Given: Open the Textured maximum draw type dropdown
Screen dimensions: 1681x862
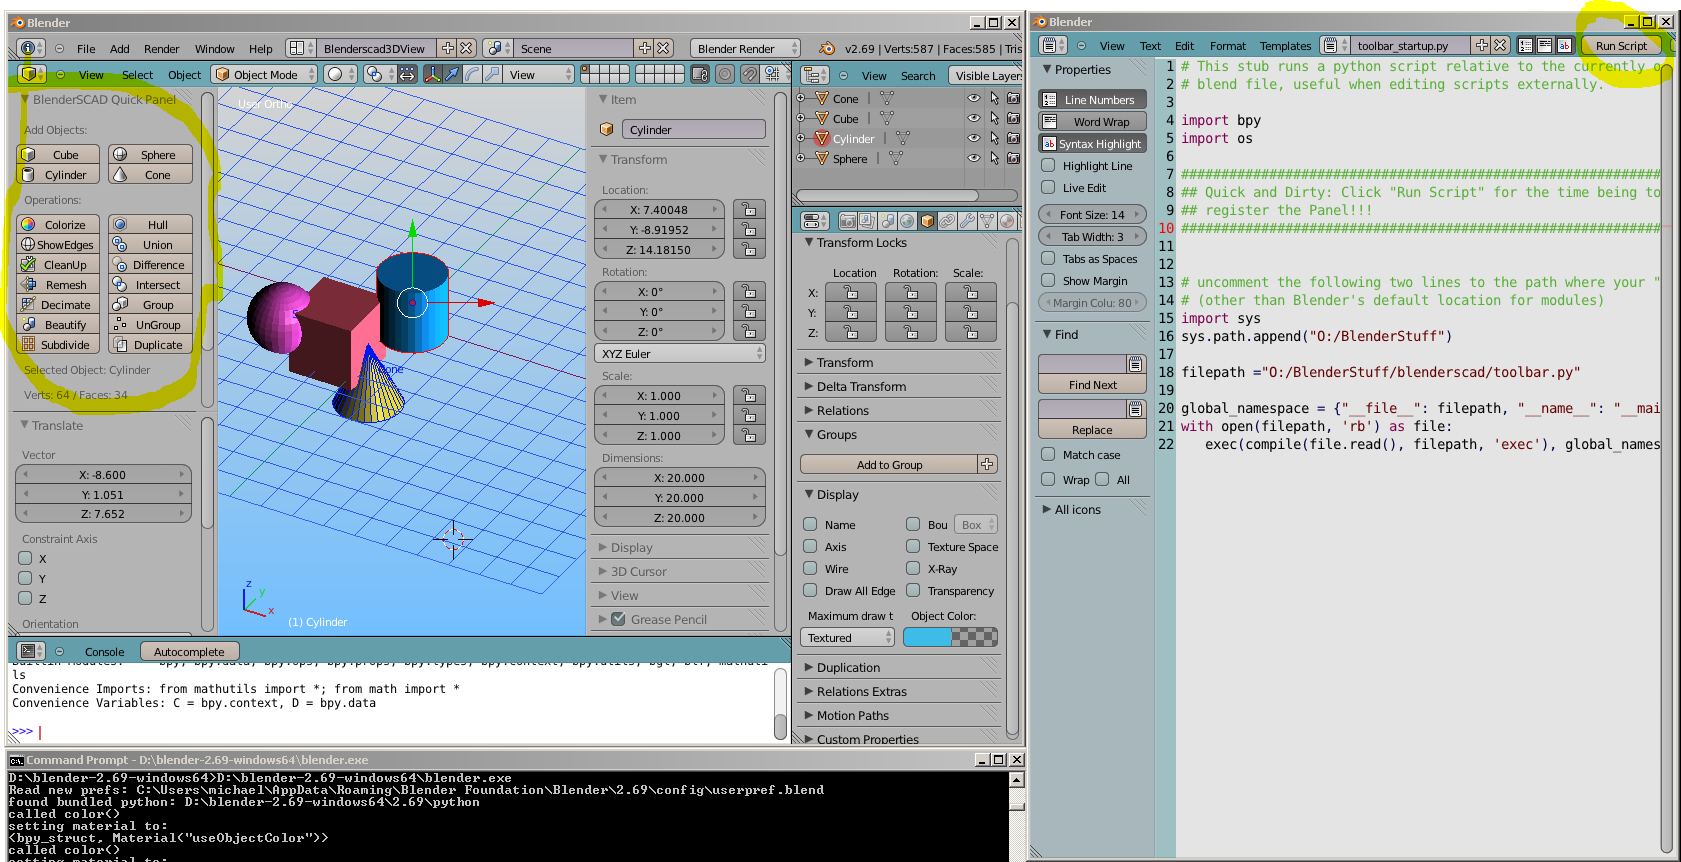Looking at the screenshot, I should [847, 638].
